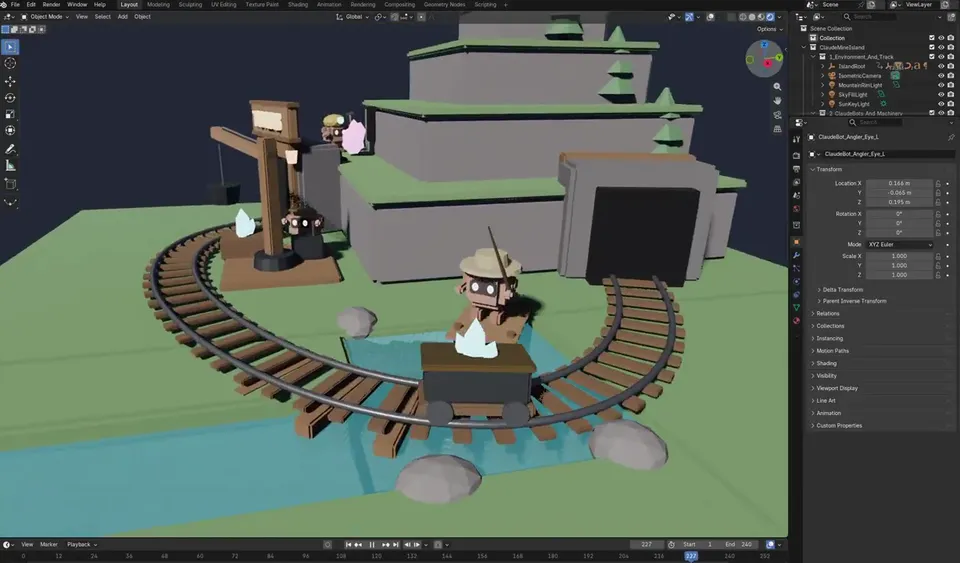Open the View Layer properties tab
Image resolution: width=960 pixels, height=563 pixels.
click(797, 182)
